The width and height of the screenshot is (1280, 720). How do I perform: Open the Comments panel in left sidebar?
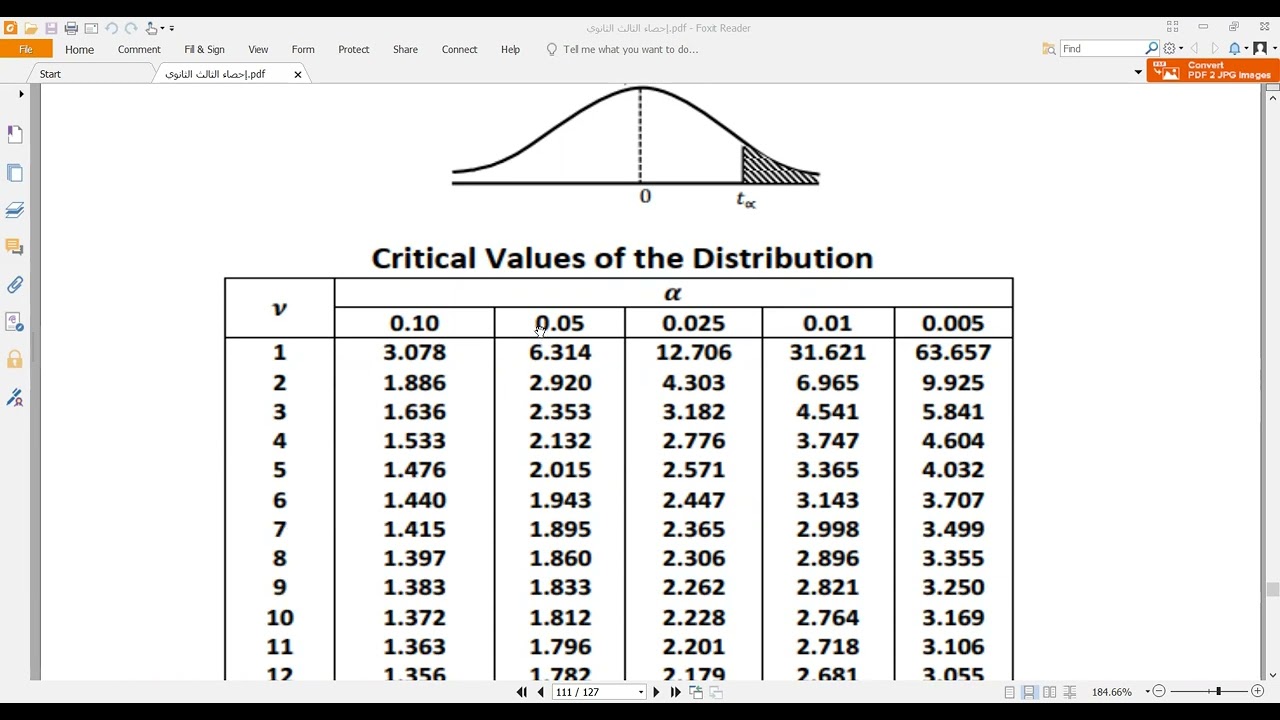[15, 247]
